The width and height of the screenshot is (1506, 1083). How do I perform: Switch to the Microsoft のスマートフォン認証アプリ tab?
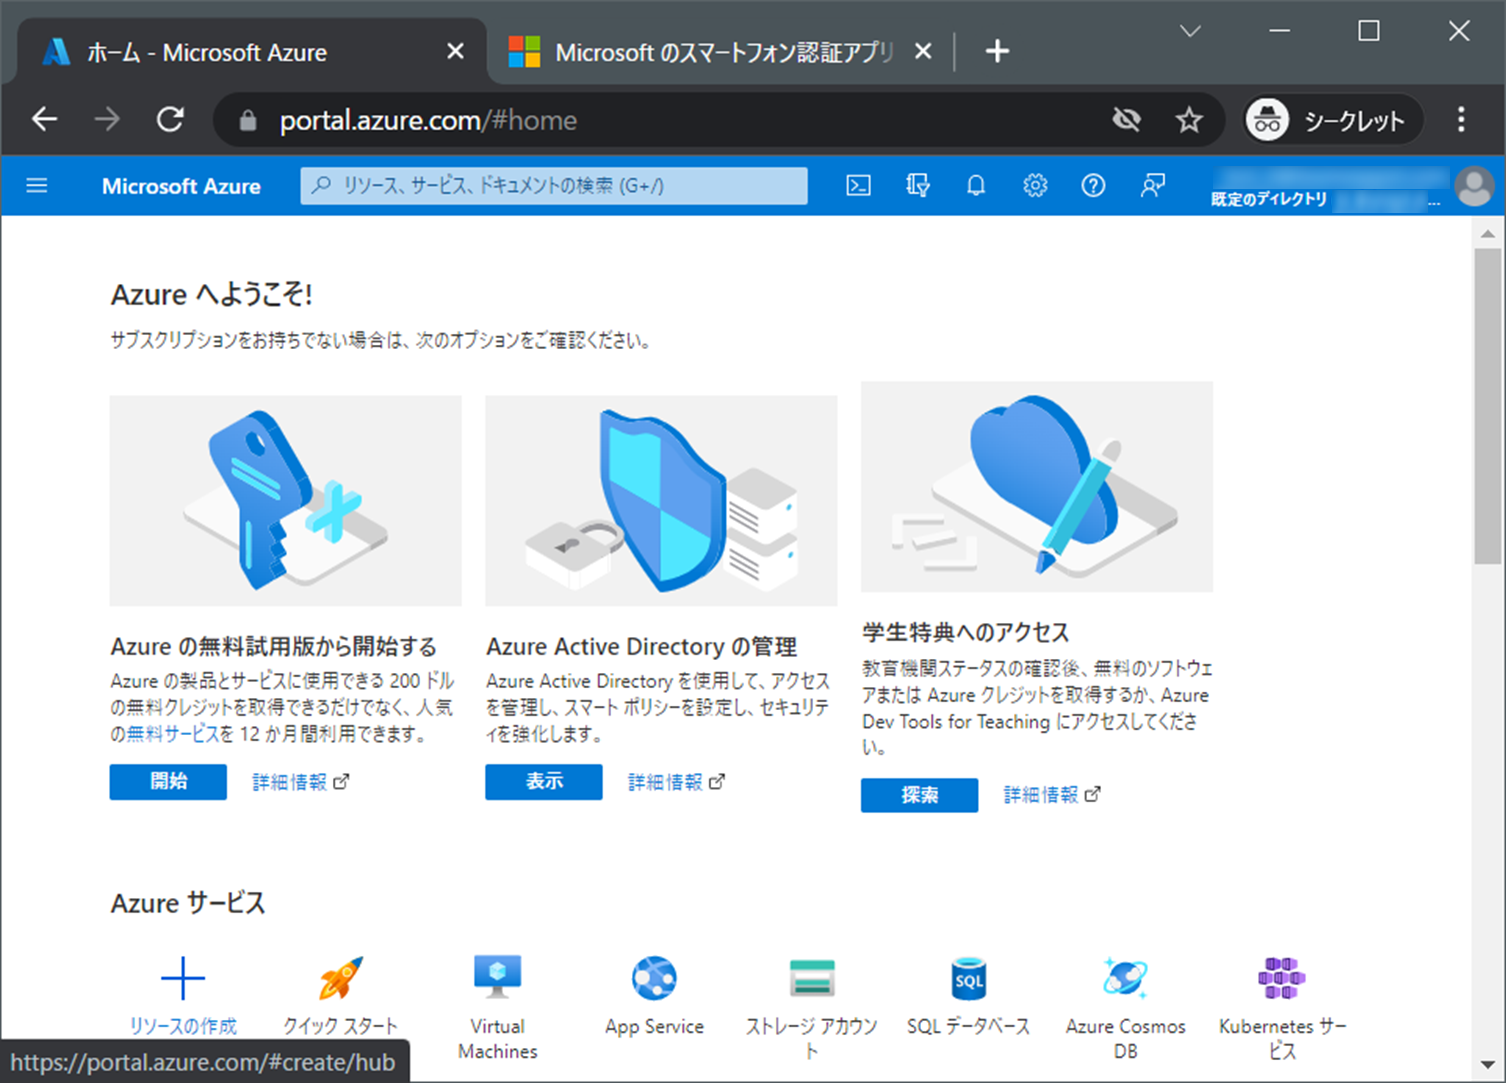[720, 52]
